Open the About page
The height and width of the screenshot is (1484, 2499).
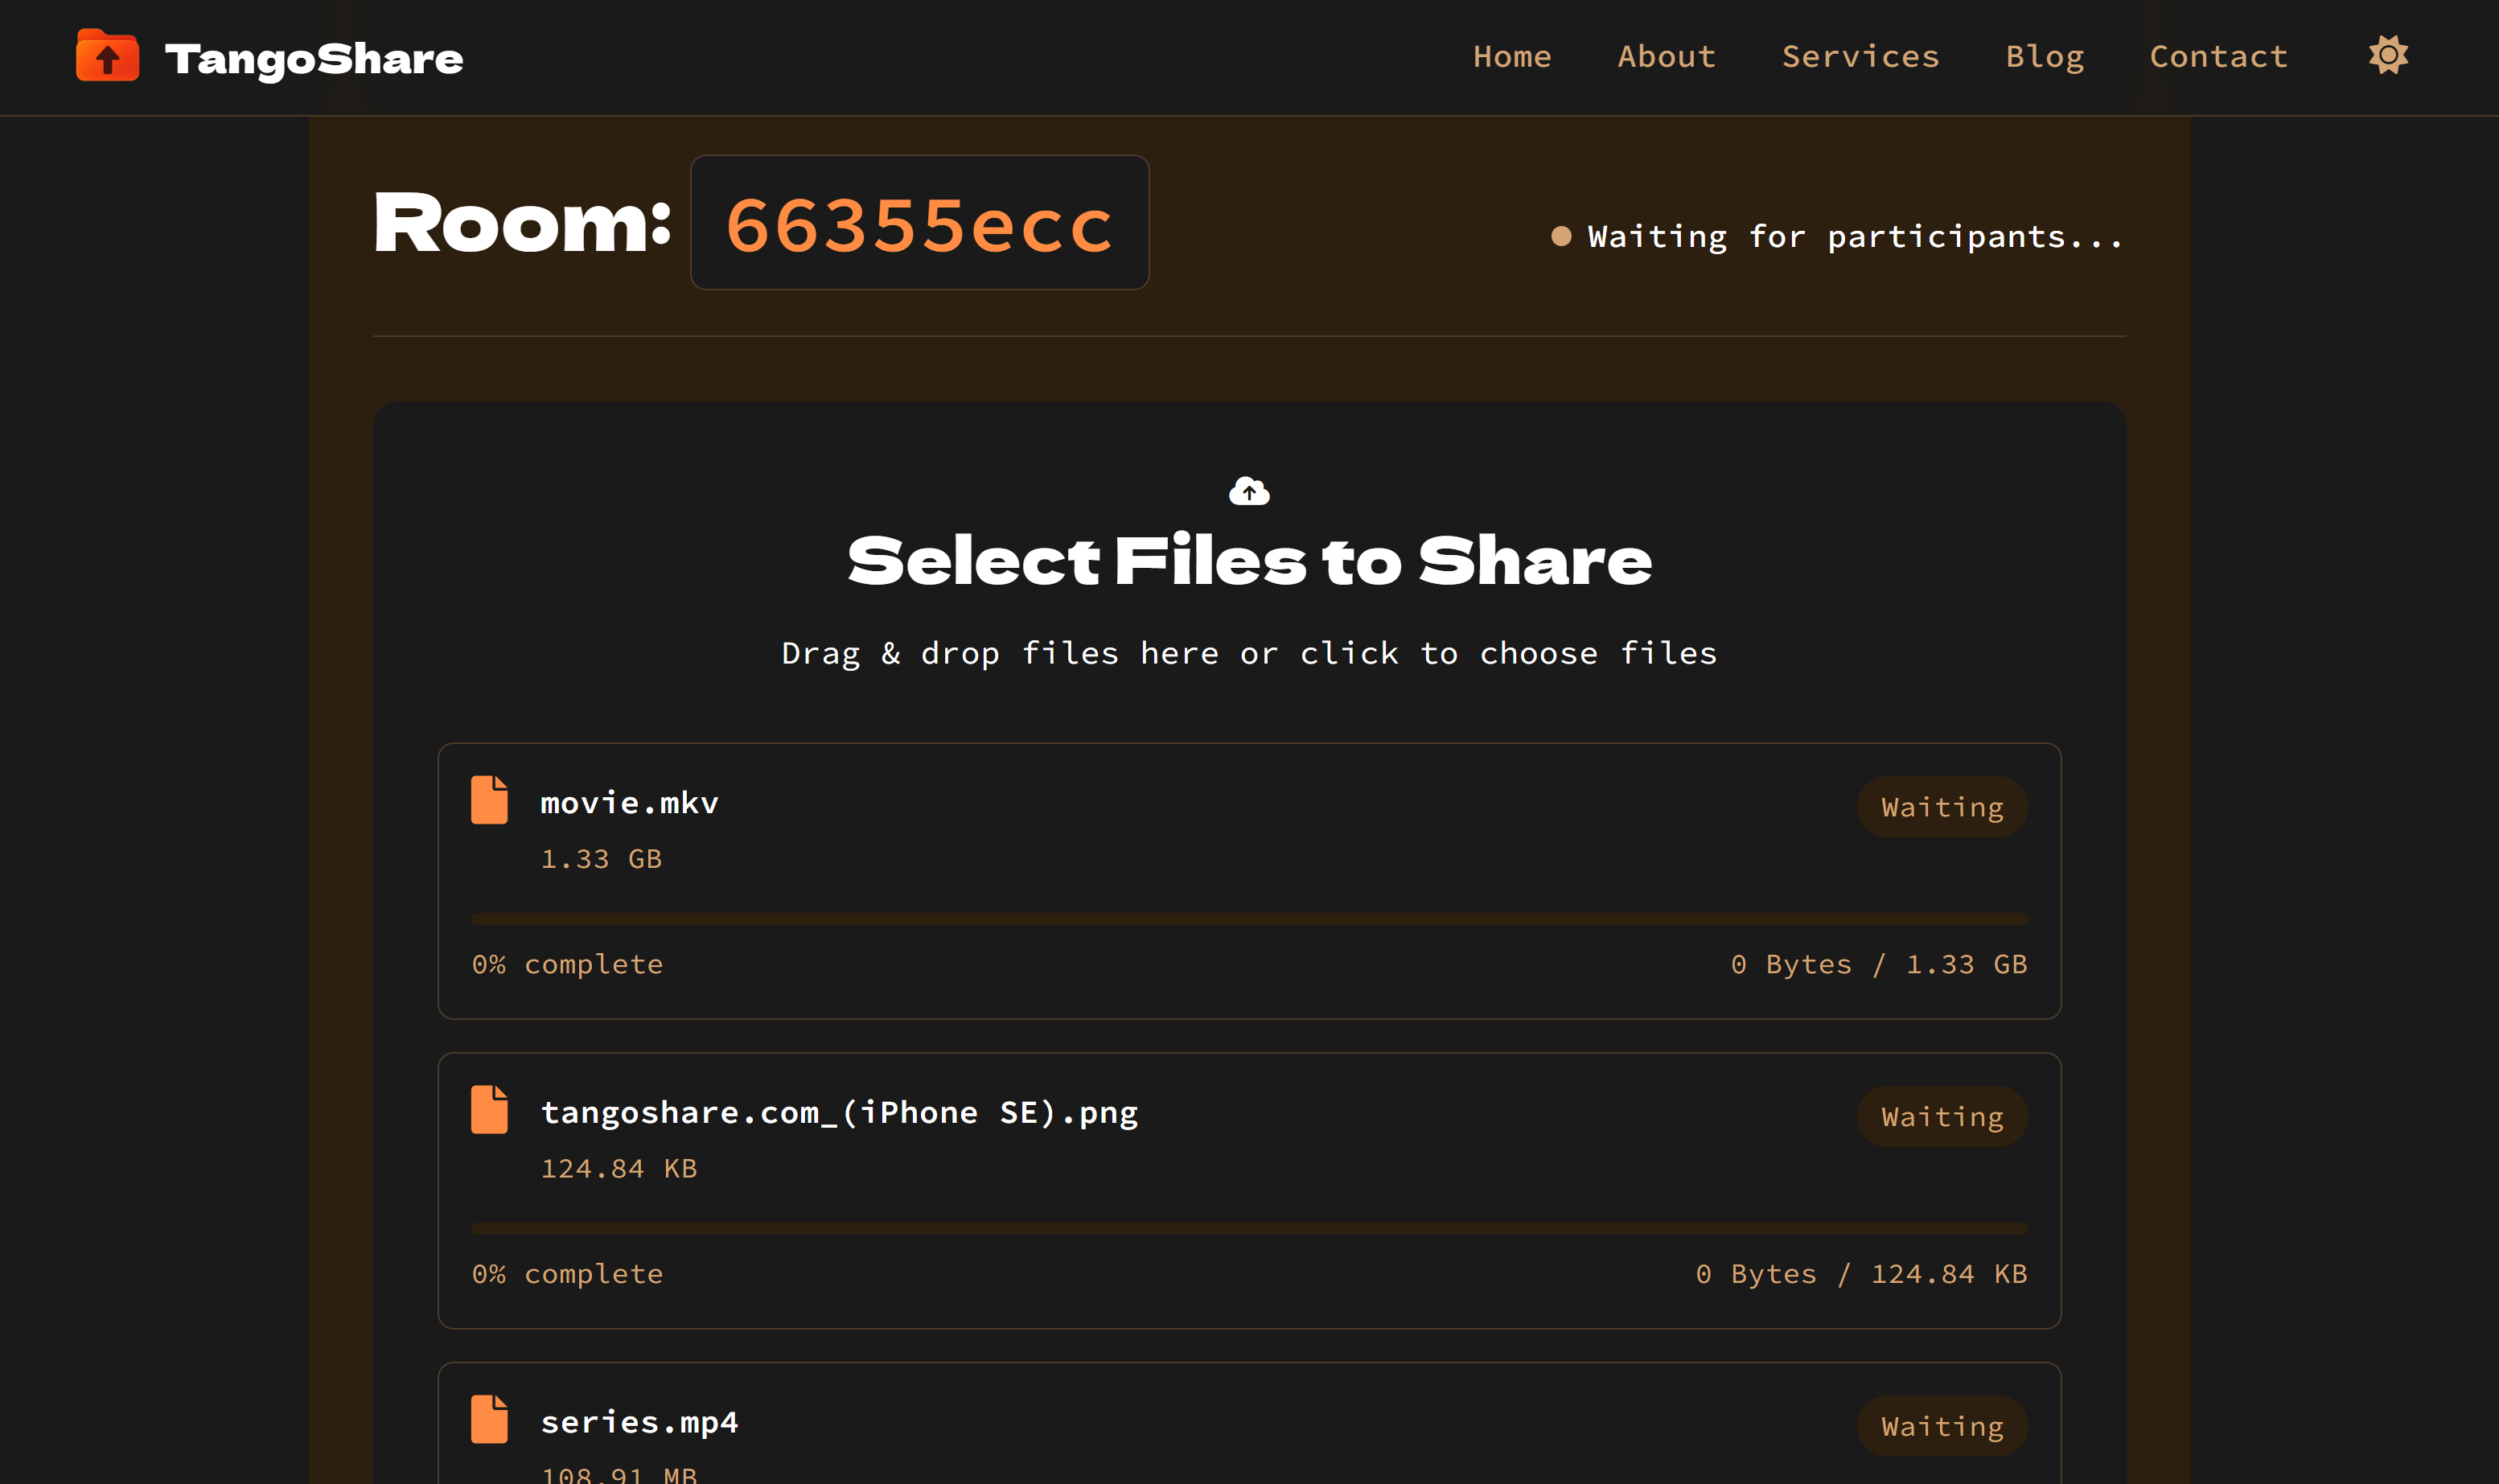1666,56
